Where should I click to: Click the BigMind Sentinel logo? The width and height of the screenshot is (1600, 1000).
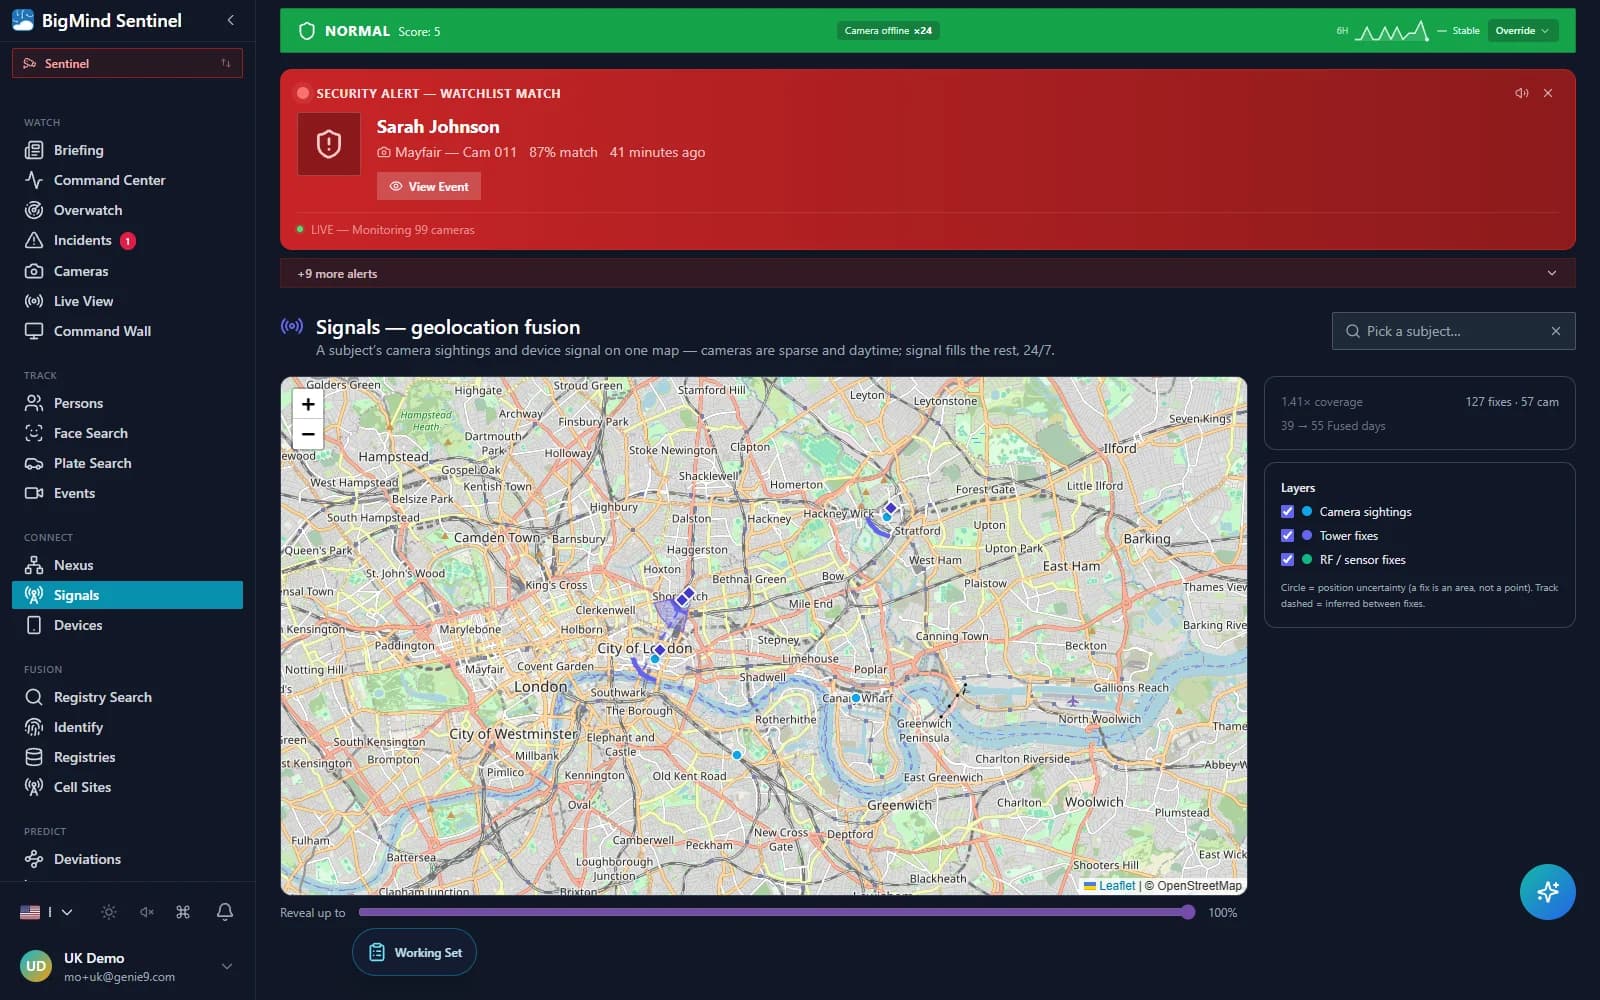[23, 20]
